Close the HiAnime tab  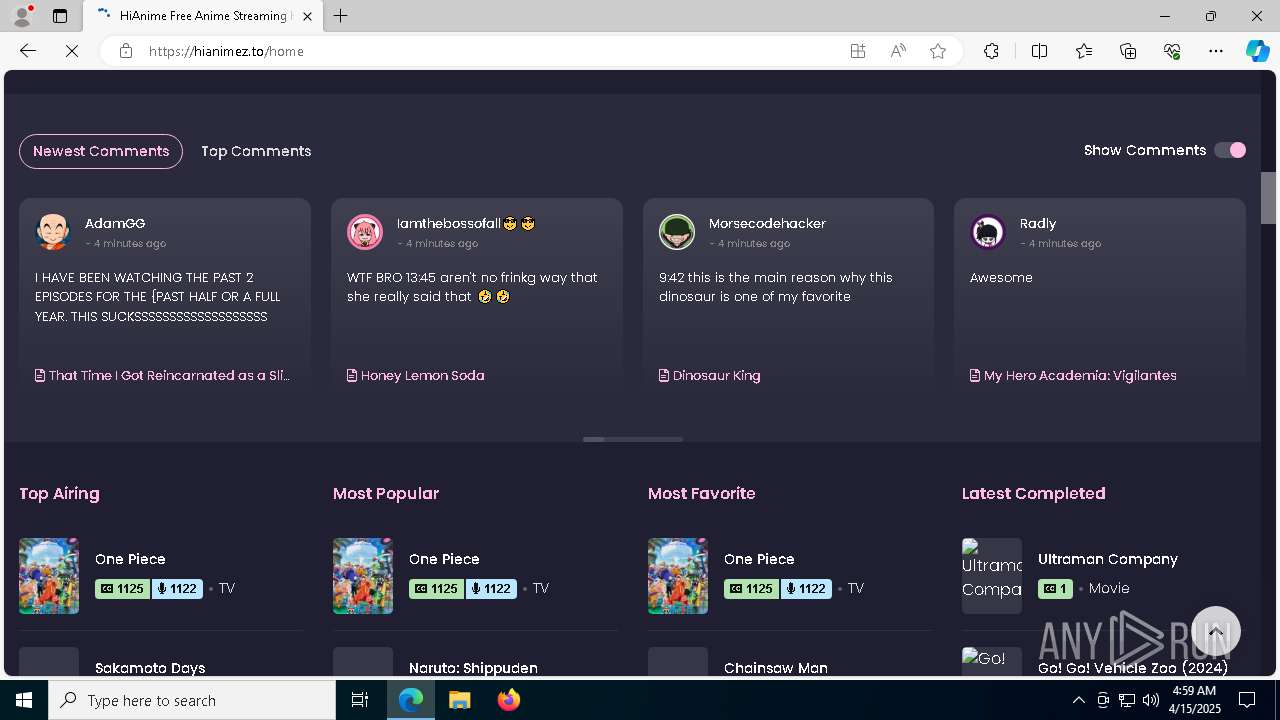307,16
